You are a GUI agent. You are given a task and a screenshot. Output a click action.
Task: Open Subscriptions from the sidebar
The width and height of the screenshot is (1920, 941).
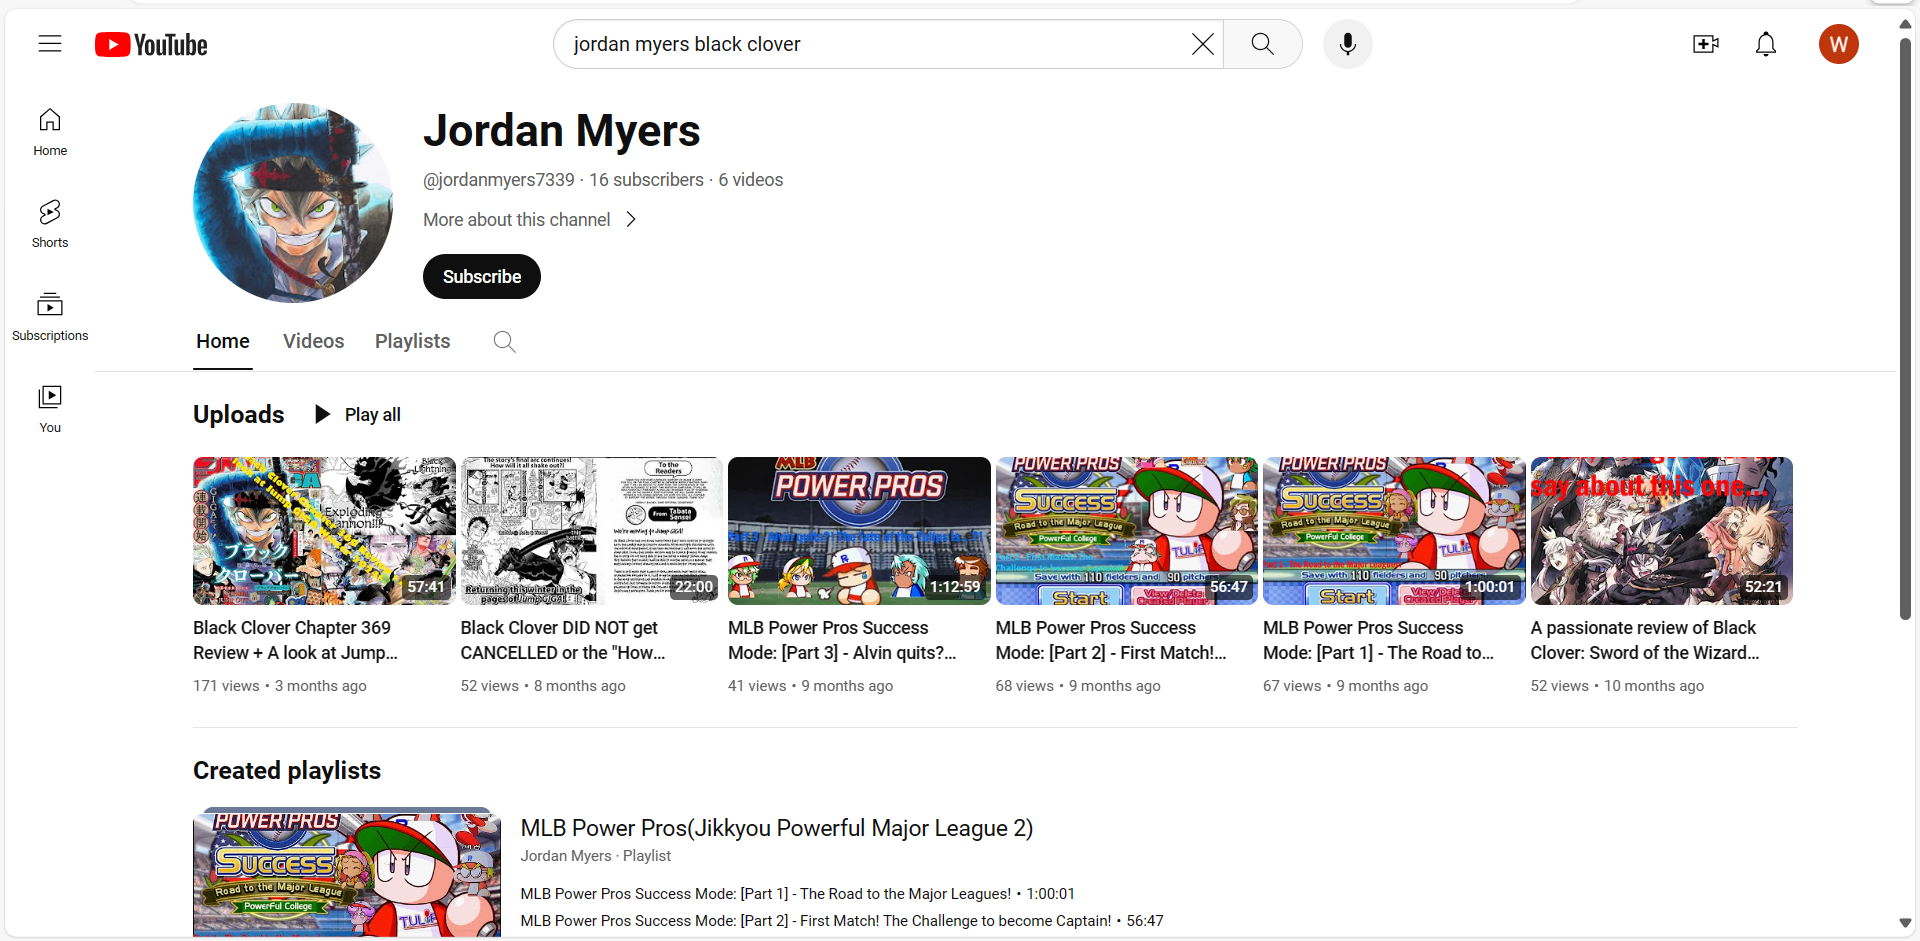pyautogui.click(x=49, y=313)
